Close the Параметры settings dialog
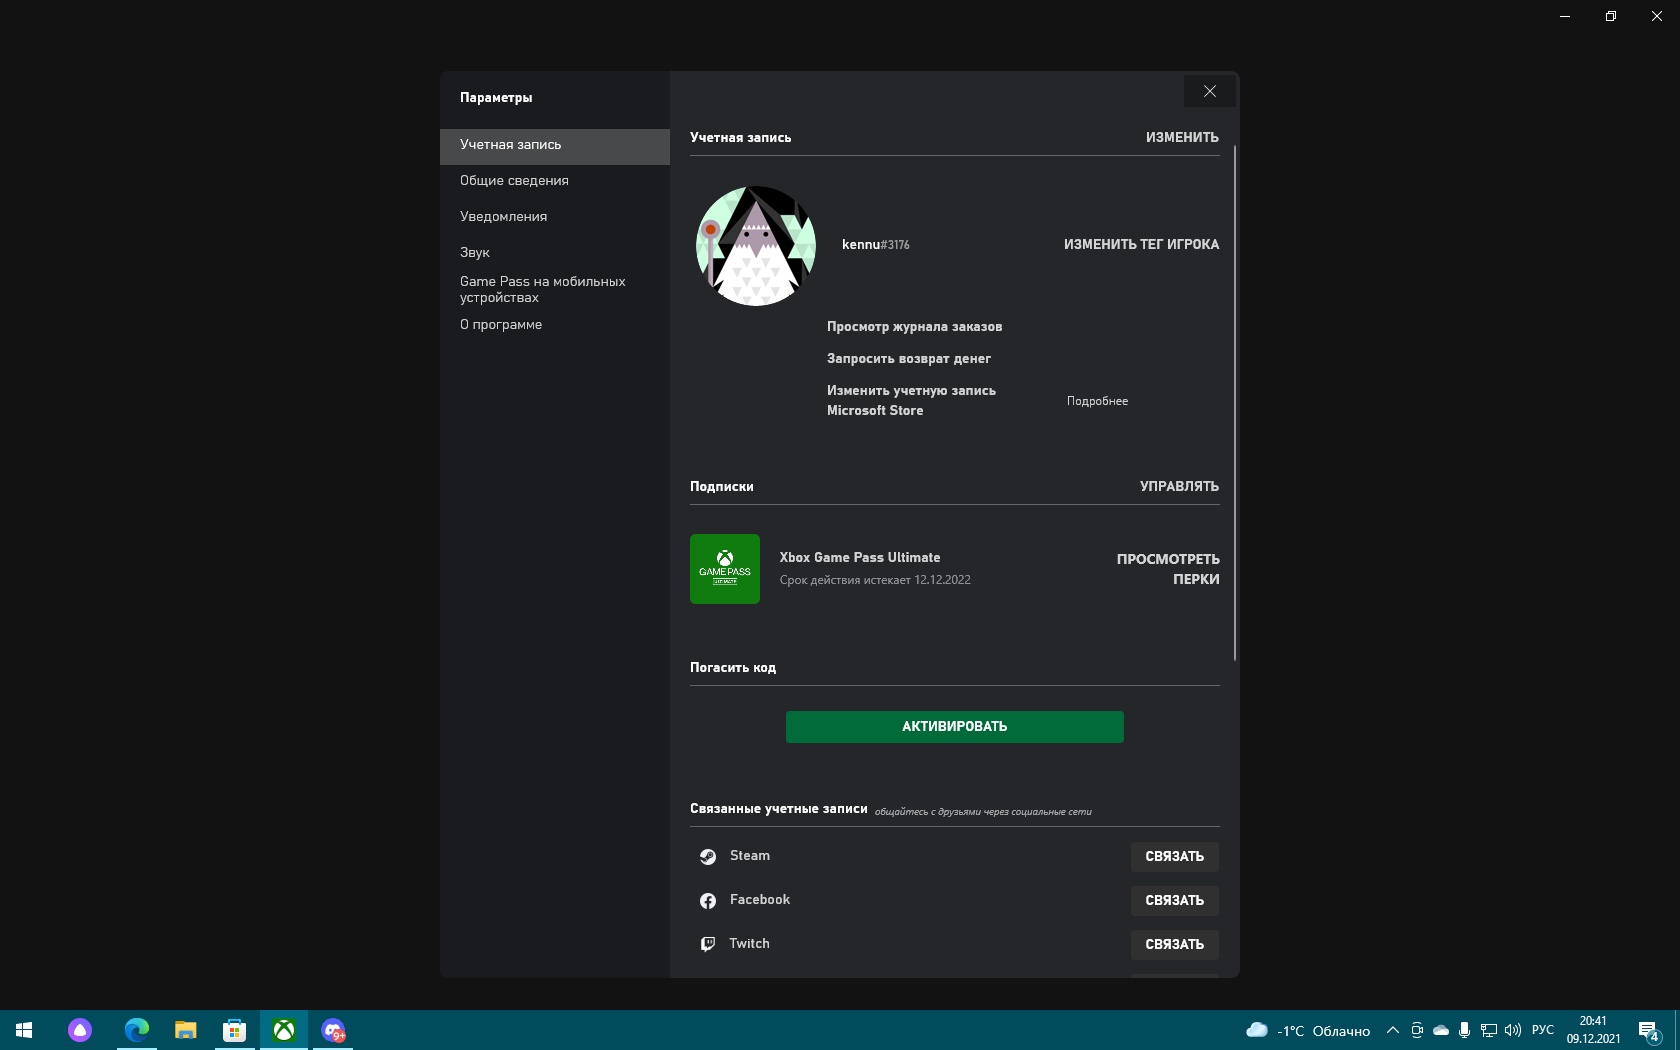The image size is (1680, 1050). pyautogui.click(x=1209, y=91)
